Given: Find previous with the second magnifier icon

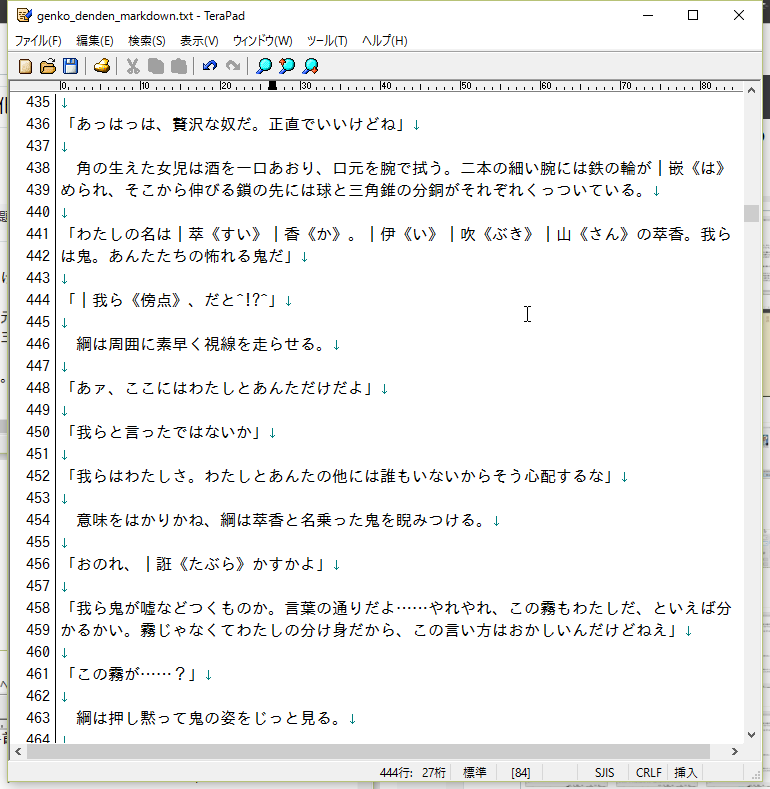Looking at the screenshot, I should (x=287, y=66).
